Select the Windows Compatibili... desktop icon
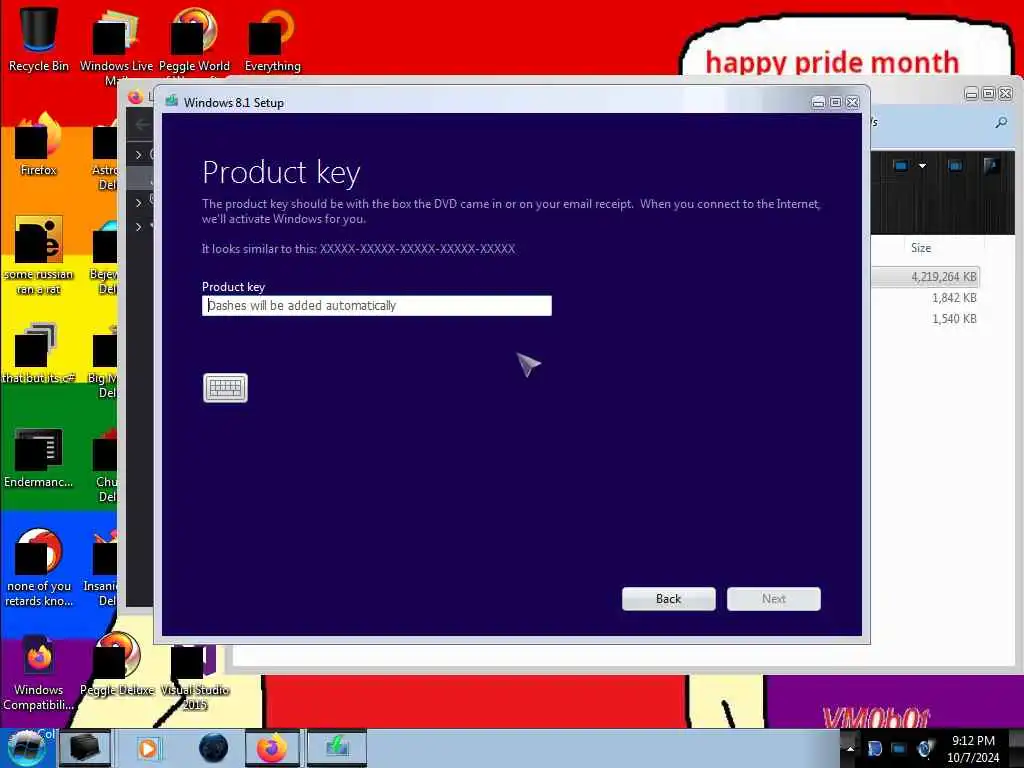Screen dimensions: 1024x768 pyautogui.click(x=39, y=674)
